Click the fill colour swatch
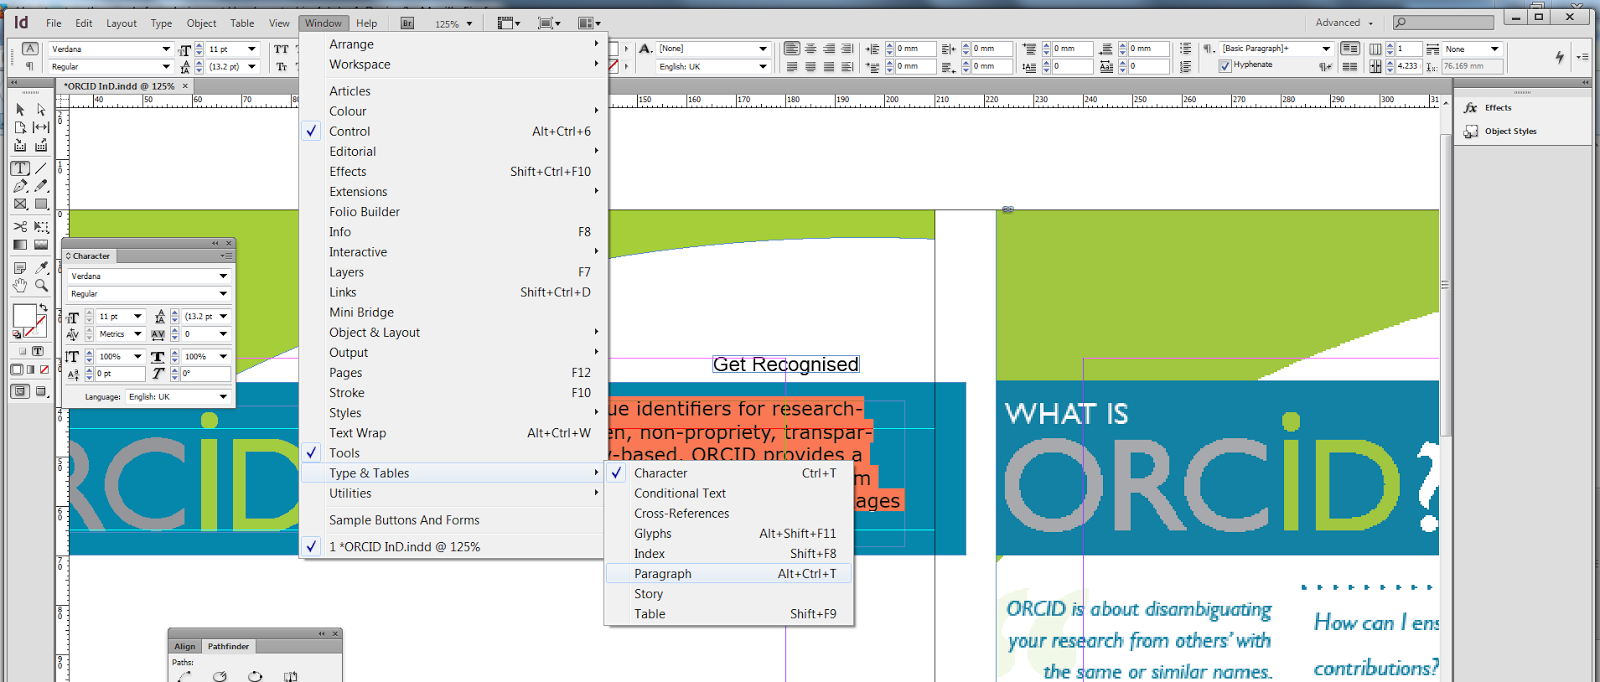The width and height of the screenshot is (1600, 682). [x=23, y=315]
